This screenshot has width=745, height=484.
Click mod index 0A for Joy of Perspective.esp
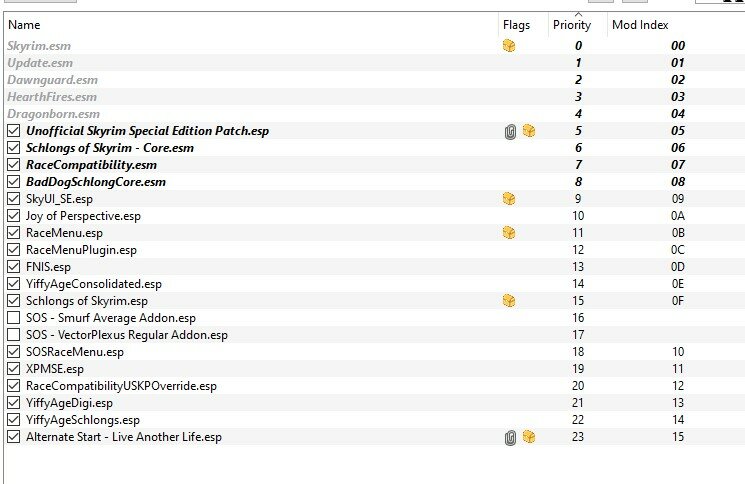[x=678, y=216]
